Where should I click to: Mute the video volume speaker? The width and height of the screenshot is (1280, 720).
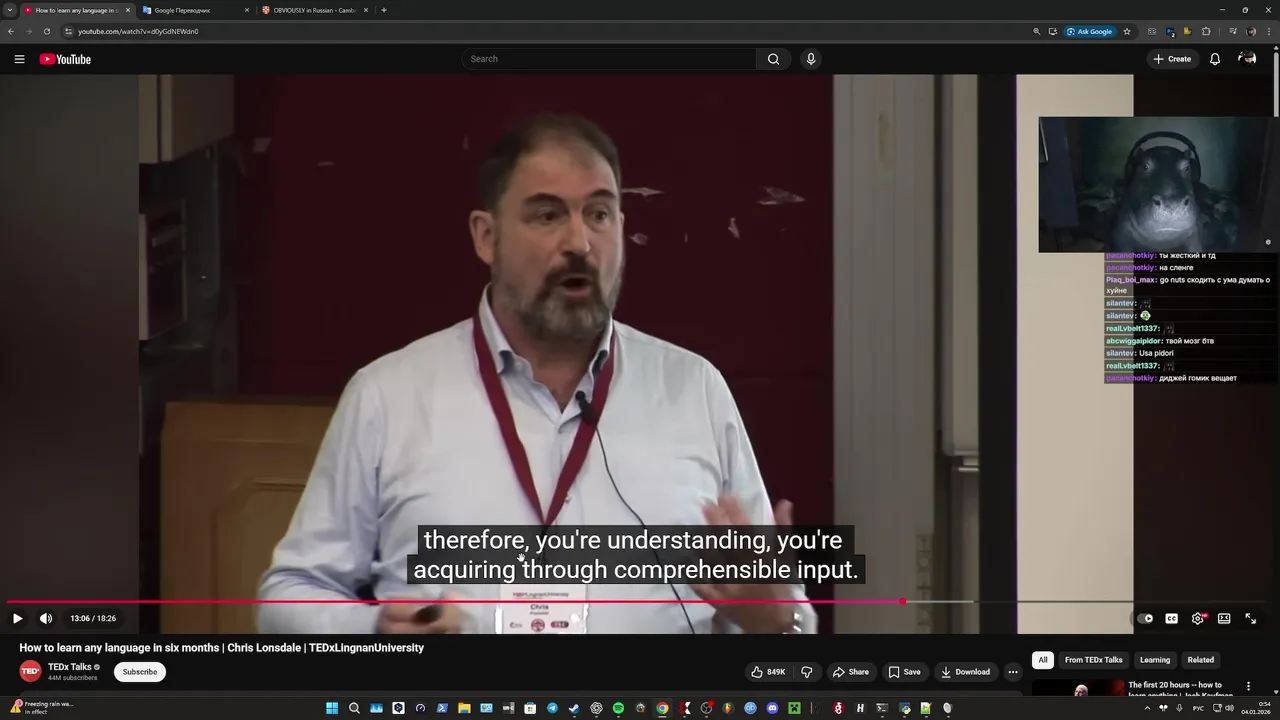(x=46, y=619)
